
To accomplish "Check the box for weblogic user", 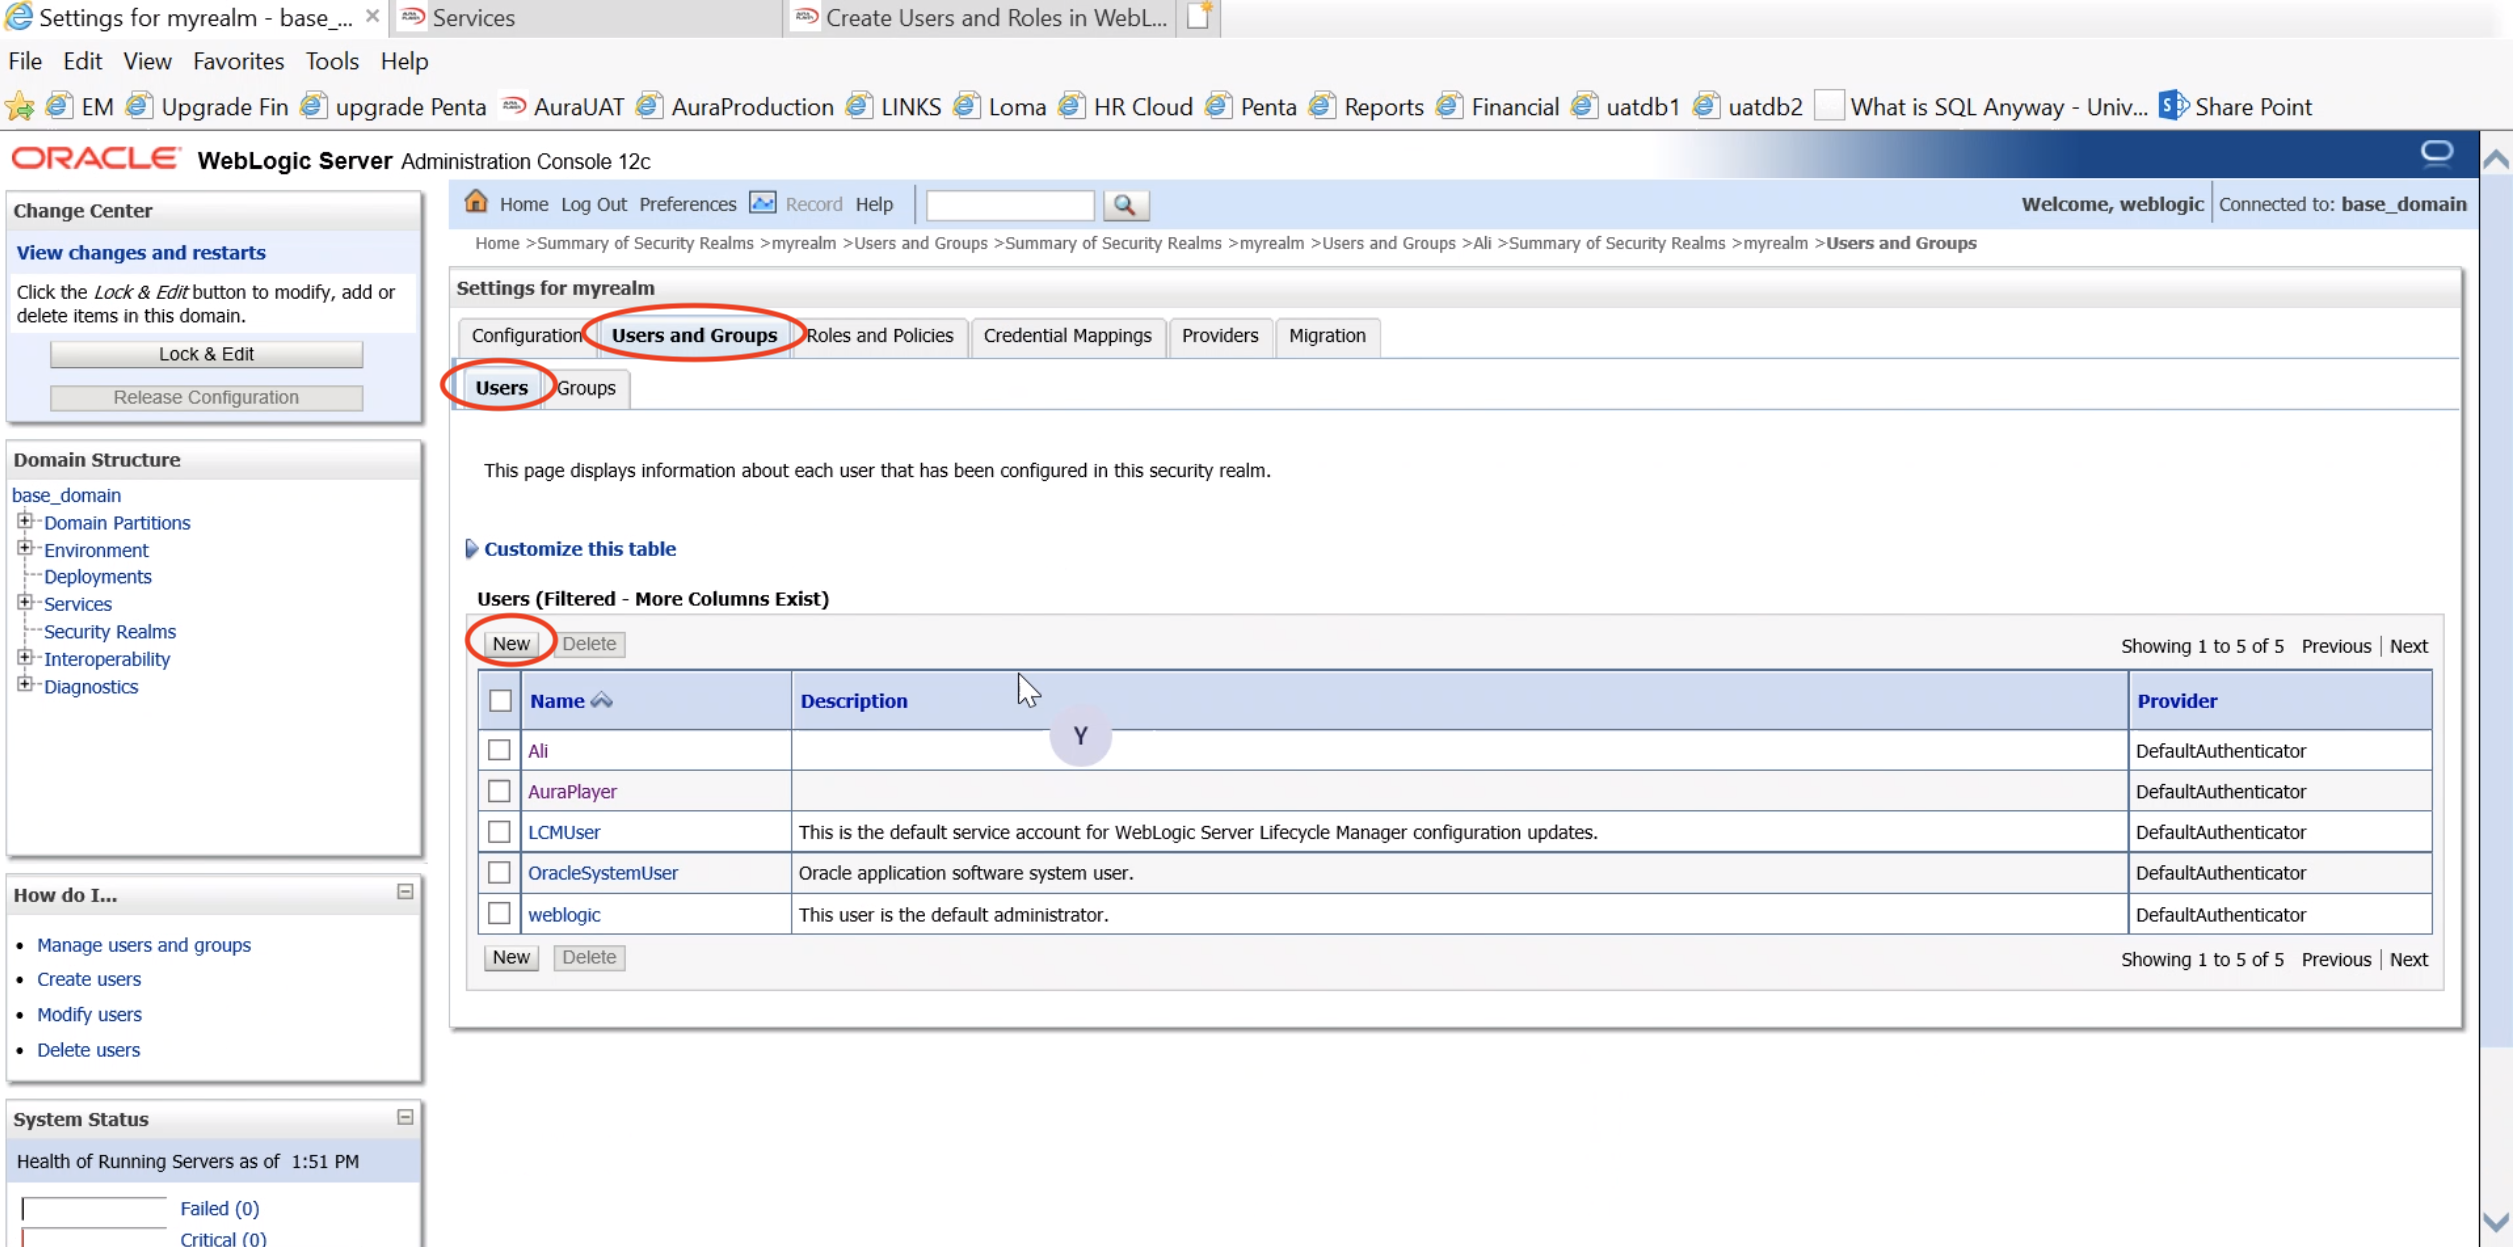I will tap(499, 913).
